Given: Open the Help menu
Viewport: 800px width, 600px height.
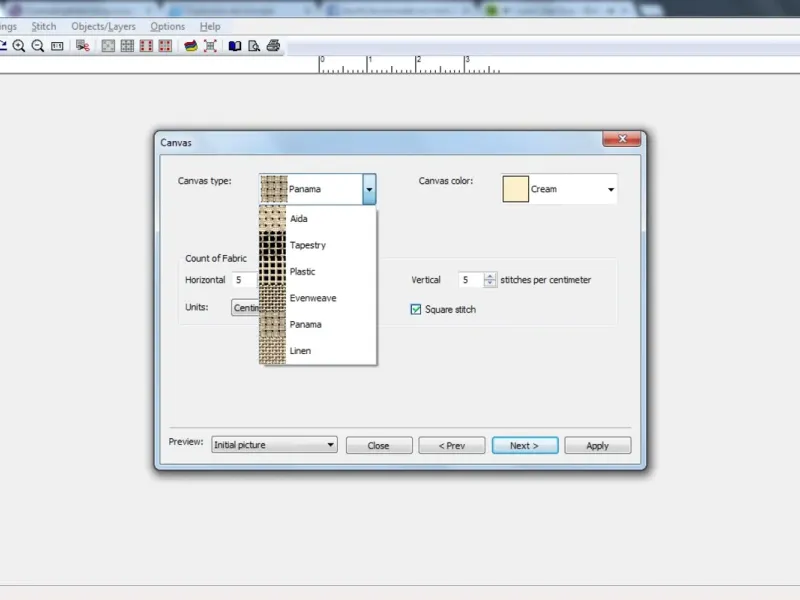Looking at the screenshot, I should tap(210, 27).
